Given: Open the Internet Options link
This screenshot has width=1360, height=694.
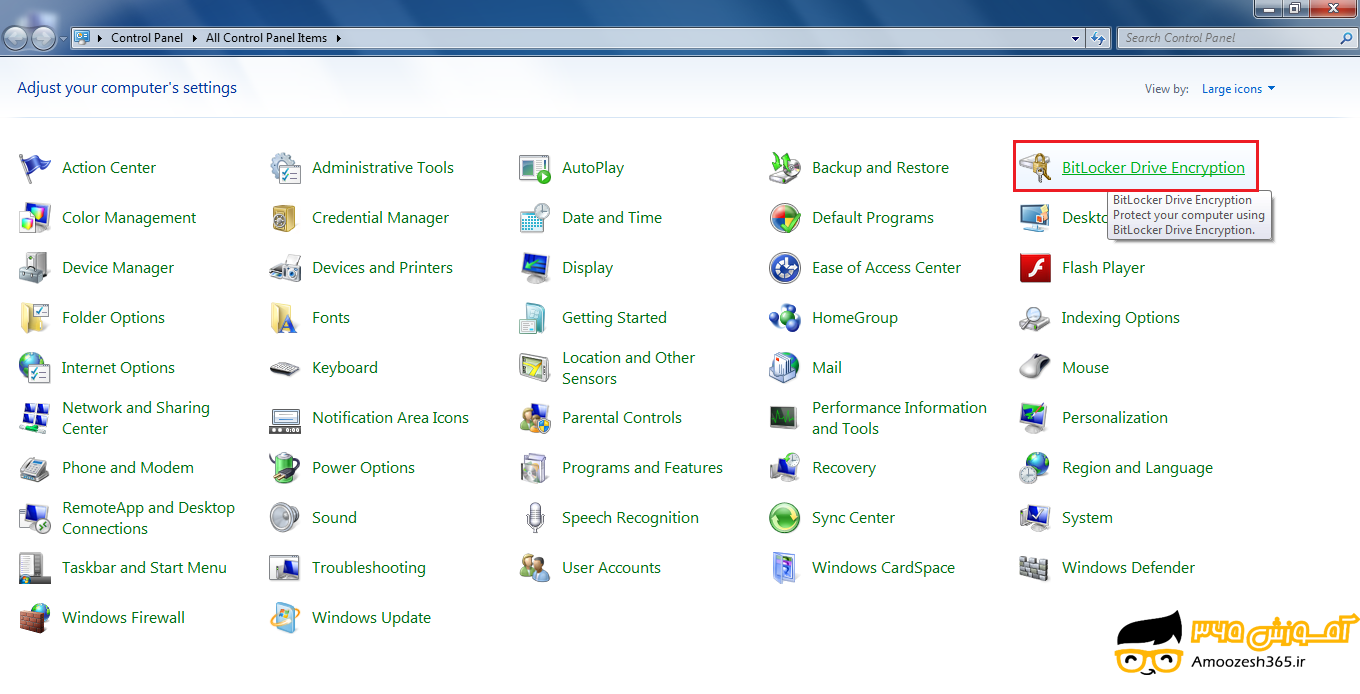Looking at the screenshot, I should pos(118,368).
